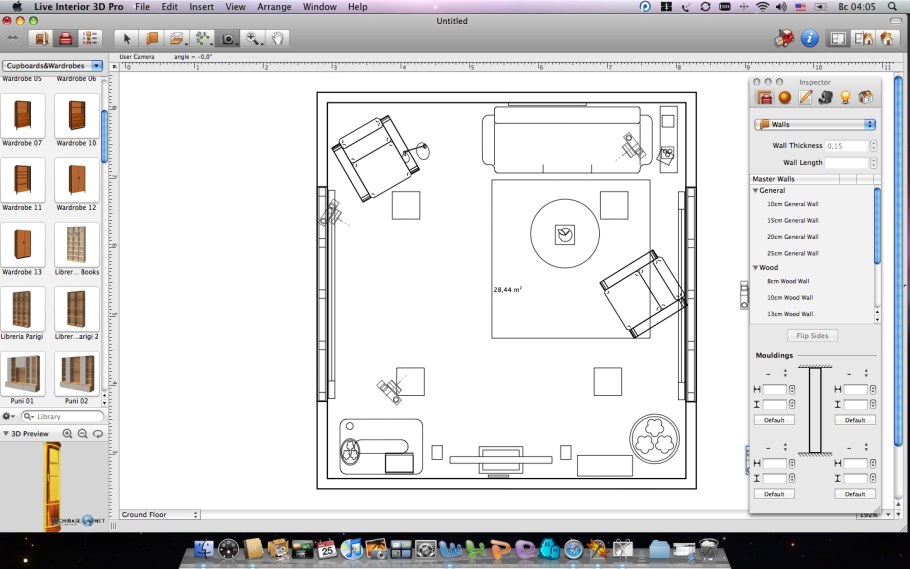This screenshot has height=569, width=910.
Task: Toggle the split 2D/3D view mode
Action: point(861,39)
